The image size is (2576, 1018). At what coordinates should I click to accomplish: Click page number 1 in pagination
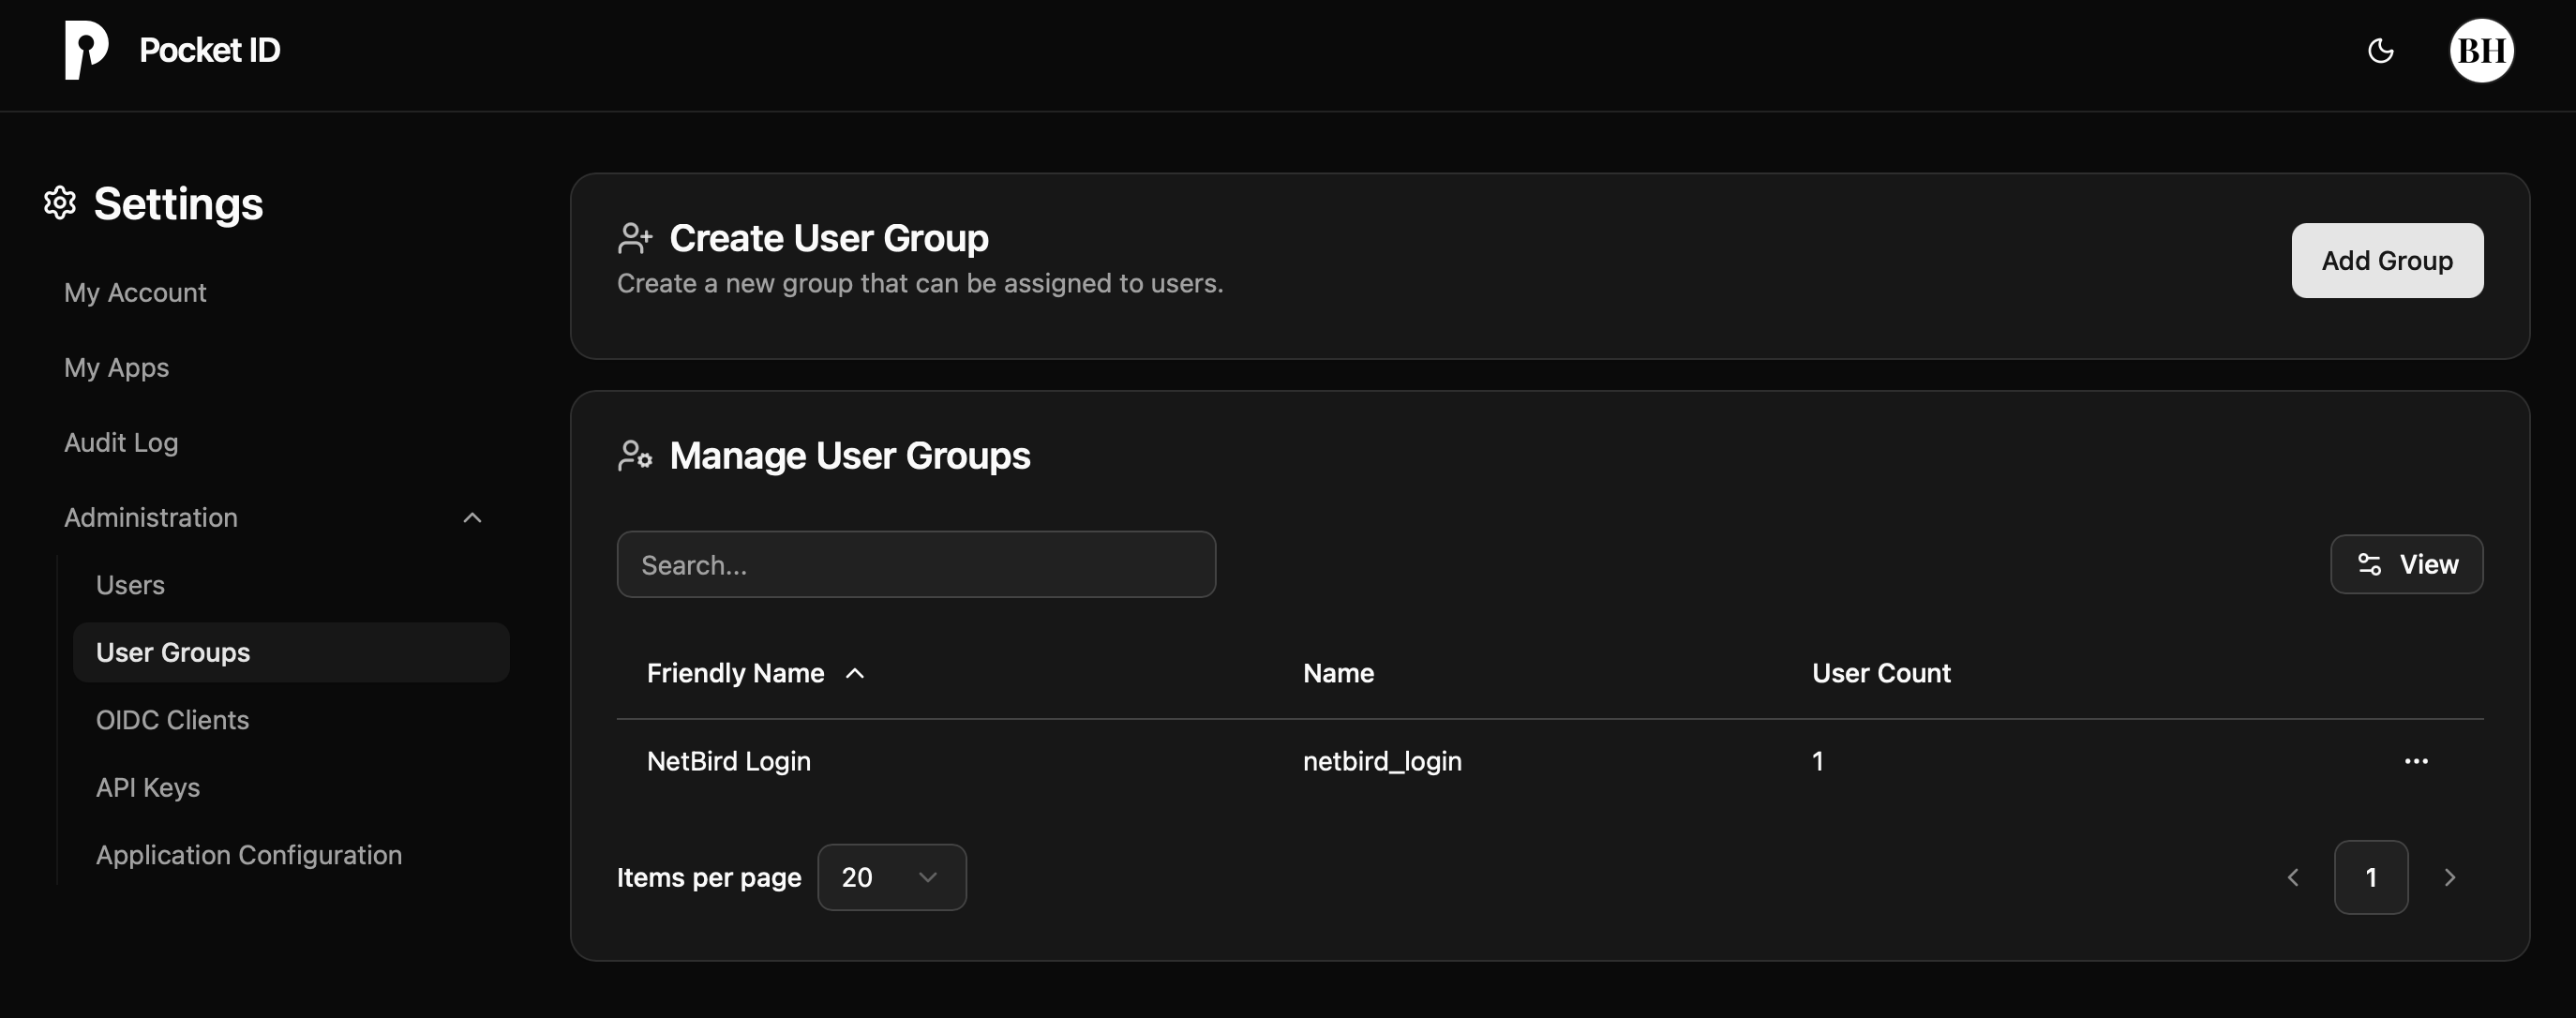[x=2371, y=877]
